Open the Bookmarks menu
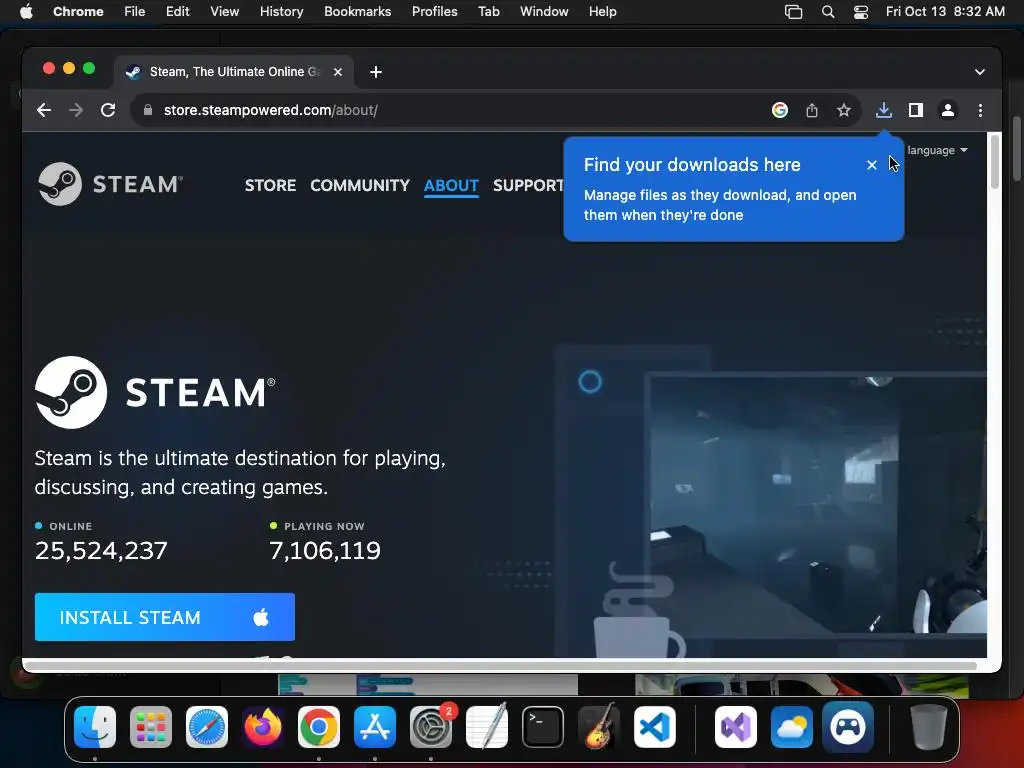The height and width of the screenshot is (768, 1024). 357,12
